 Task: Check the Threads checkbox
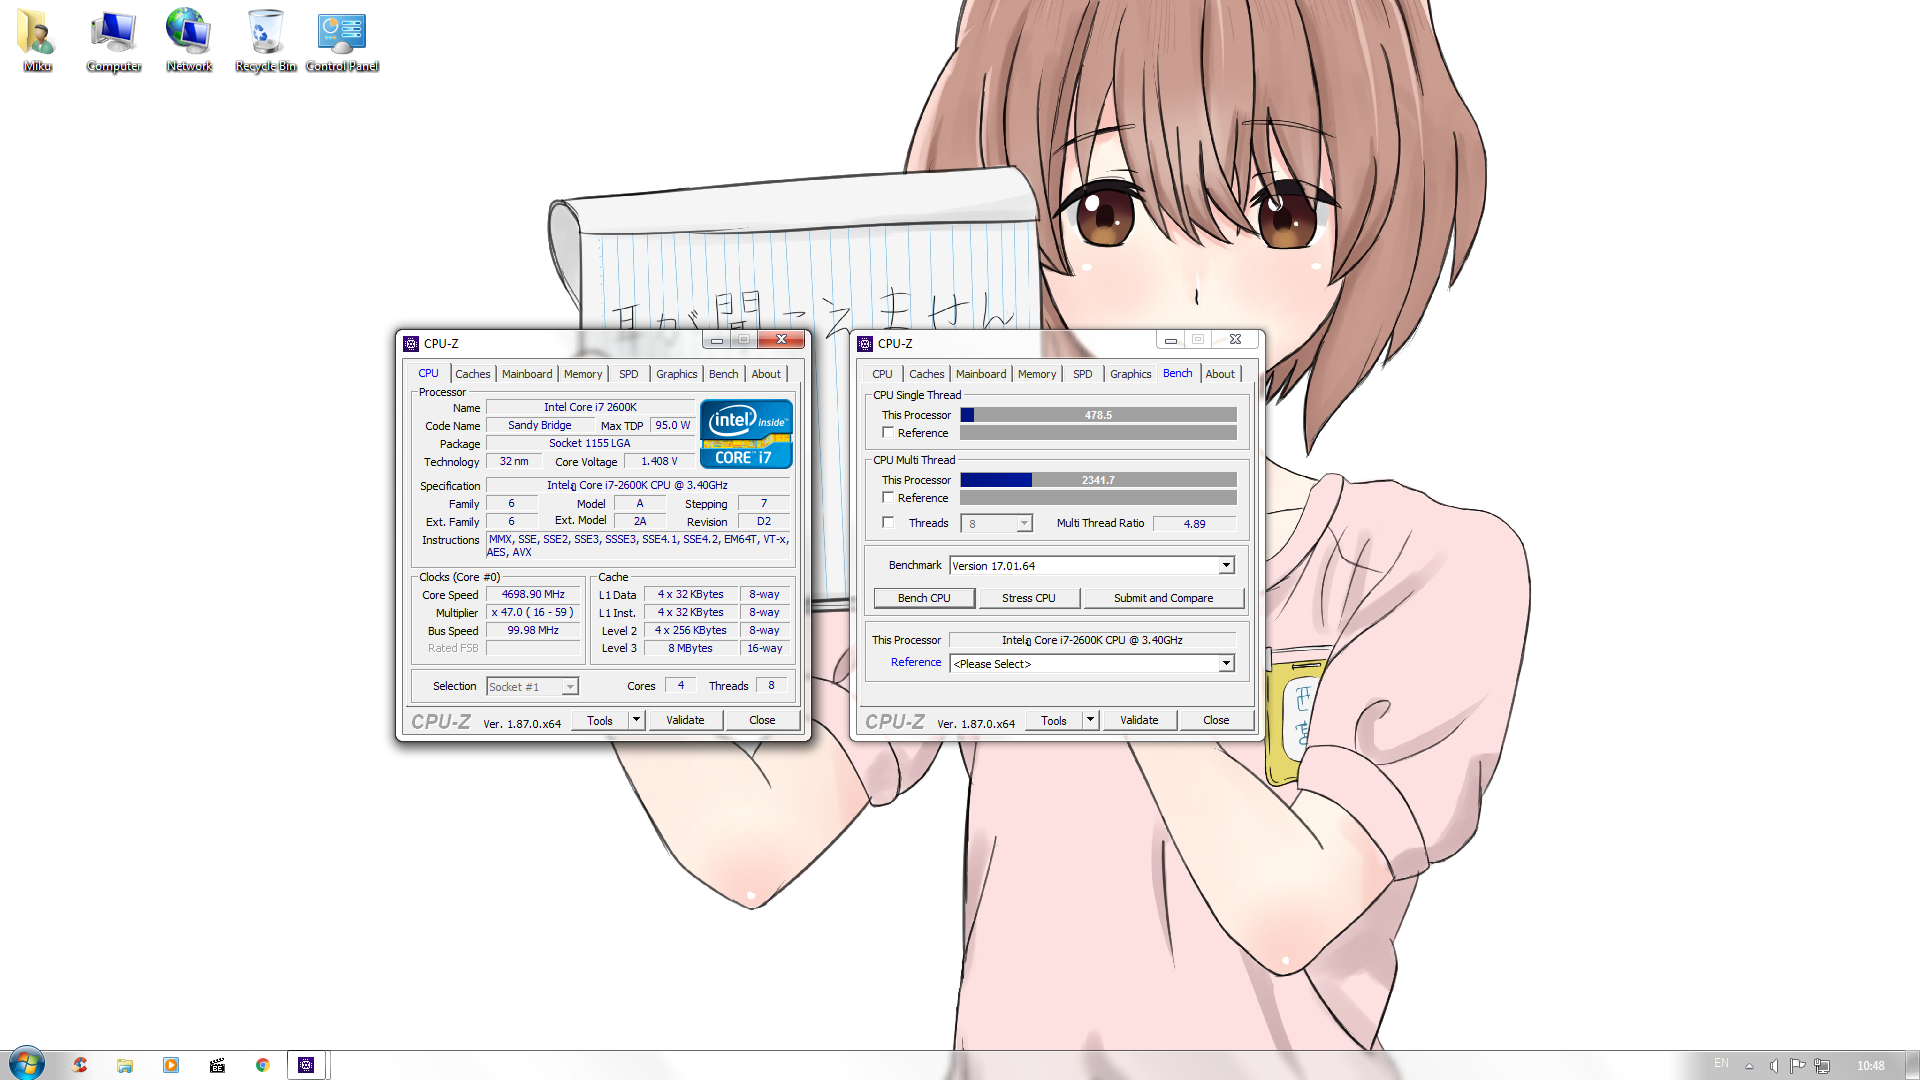pyautogui.click(x=888, y=523)
